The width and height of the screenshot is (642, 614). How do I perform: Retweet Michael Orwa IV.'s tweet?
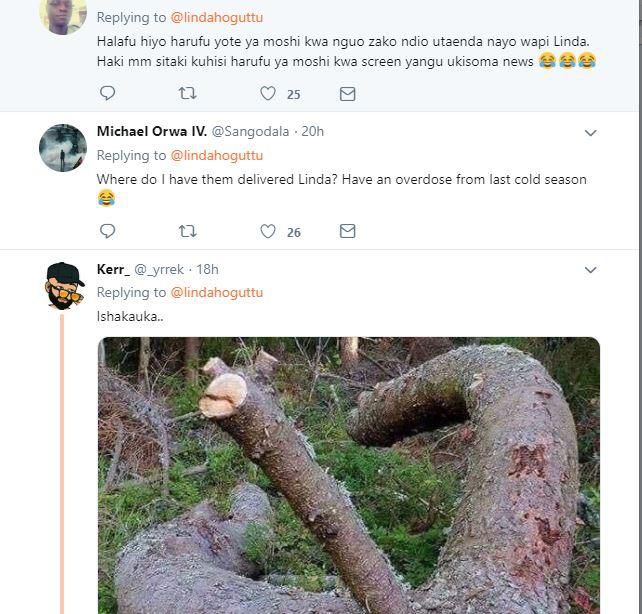point(187,231)
